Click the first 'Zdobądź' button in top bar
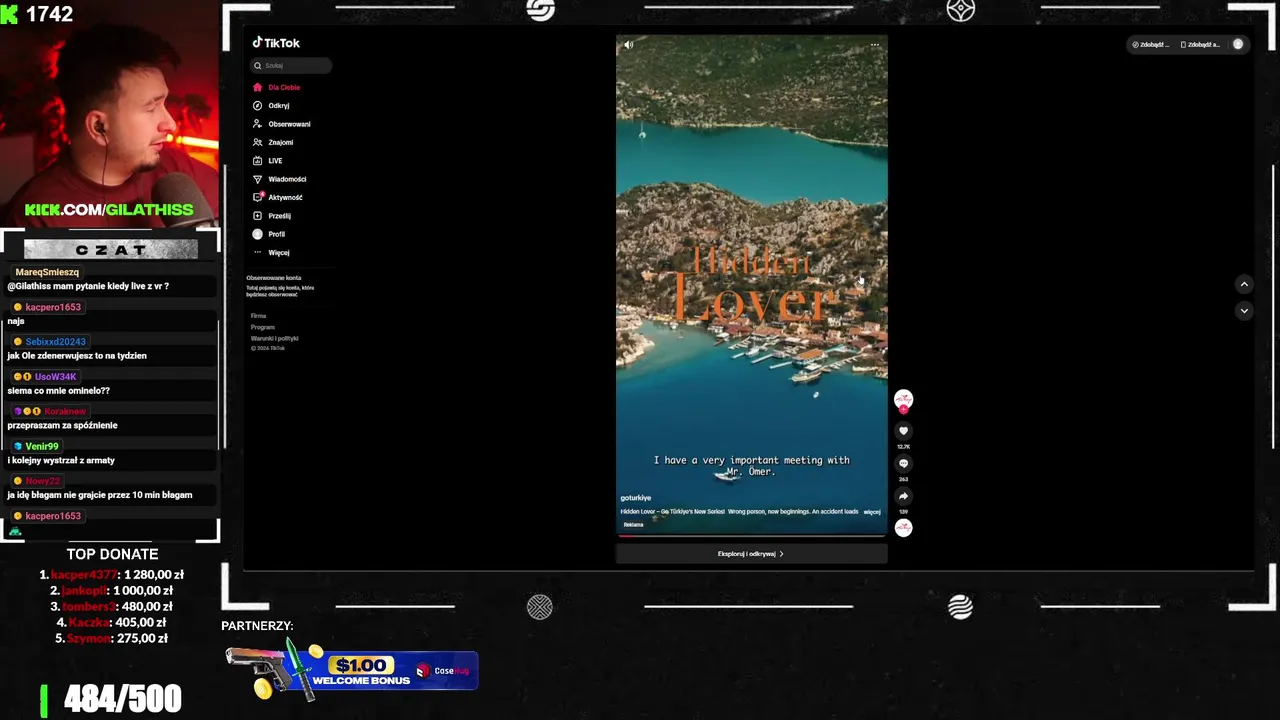Image resolution: width=1280 pixels, height=720 pixels. click(1150, 45)
